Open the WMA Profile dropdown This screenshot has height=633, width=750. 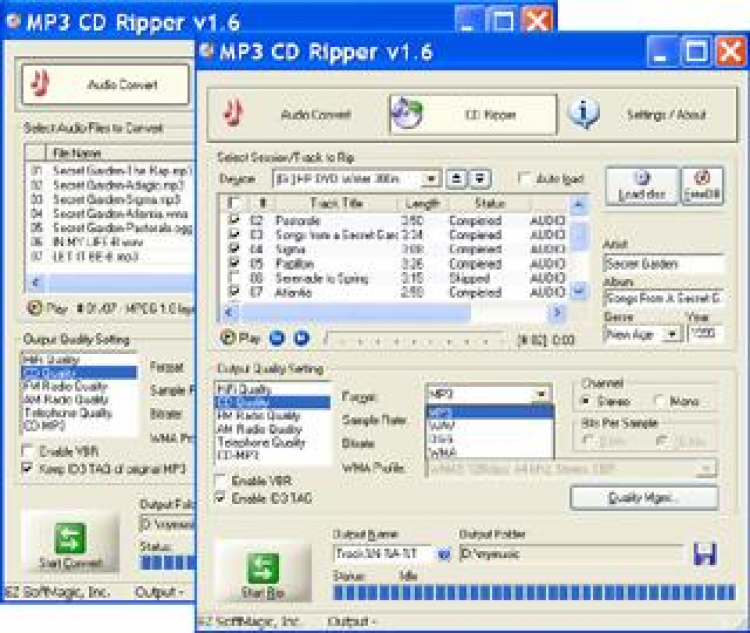(x=706, y=468)
